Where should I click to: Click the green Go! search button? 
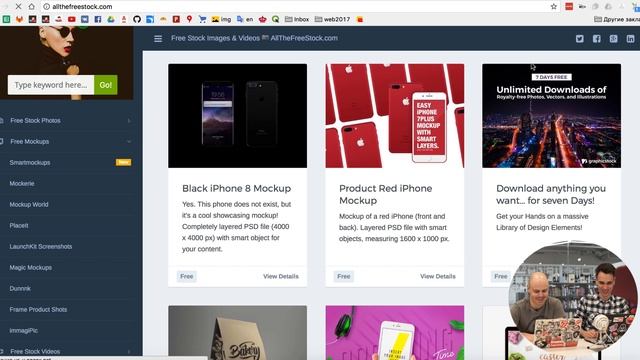[x=106, y=85]
